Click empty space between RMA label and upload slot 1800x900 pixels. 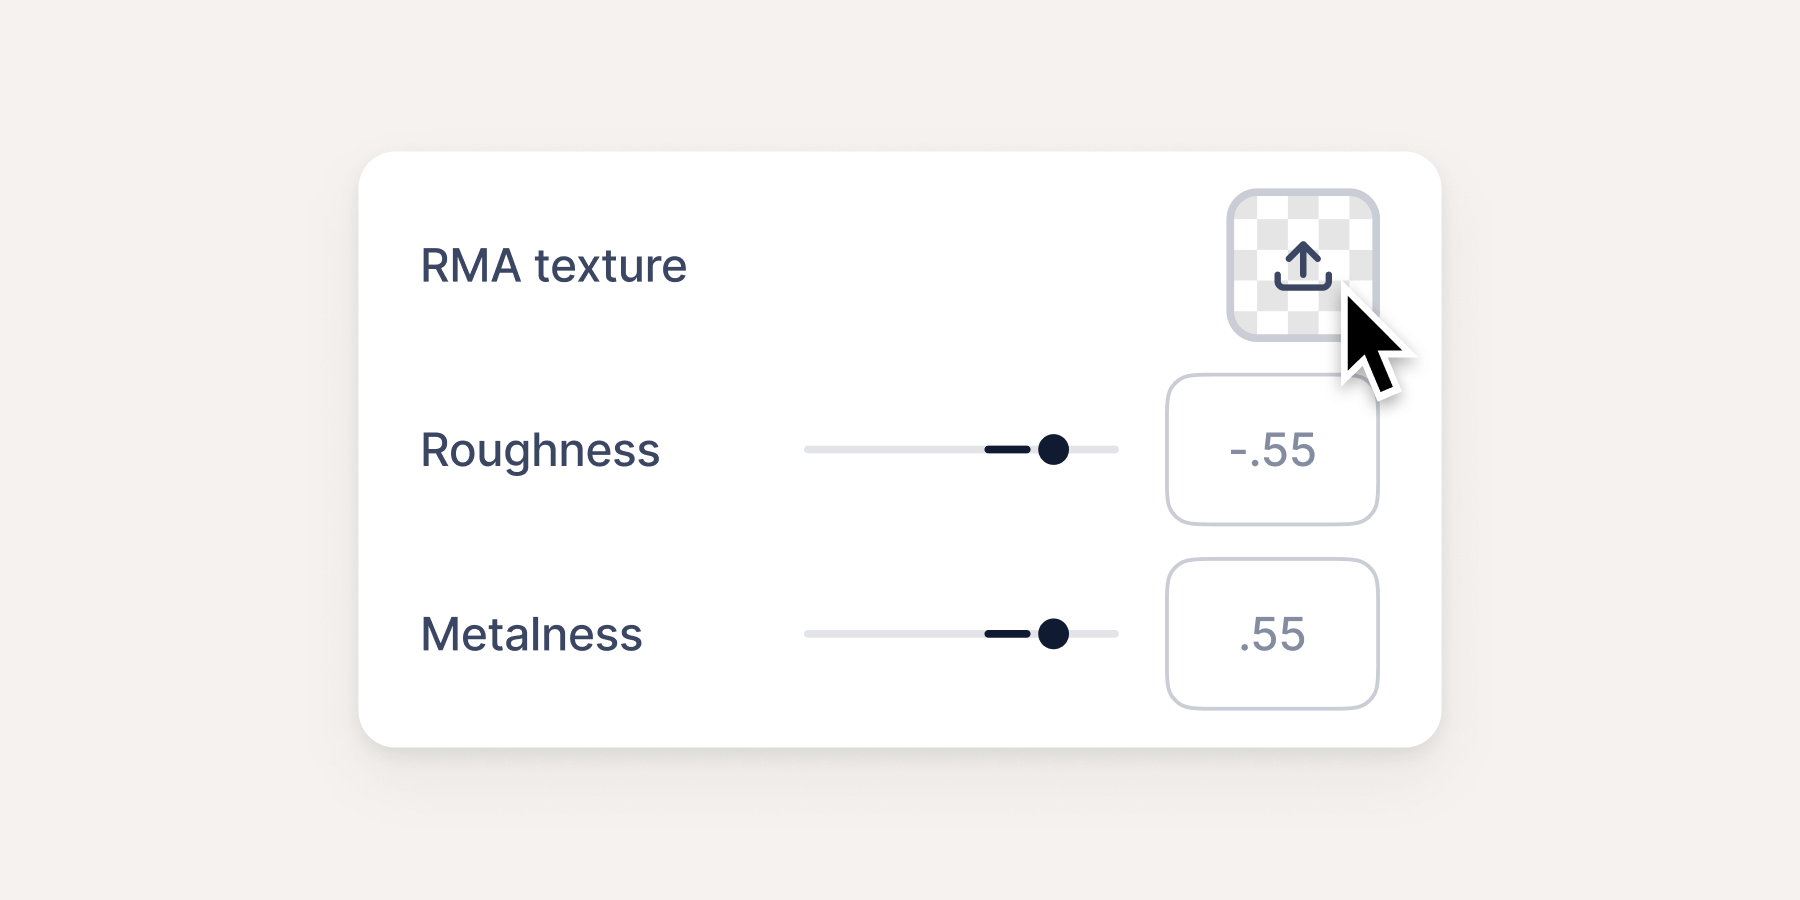coord(950,266)
